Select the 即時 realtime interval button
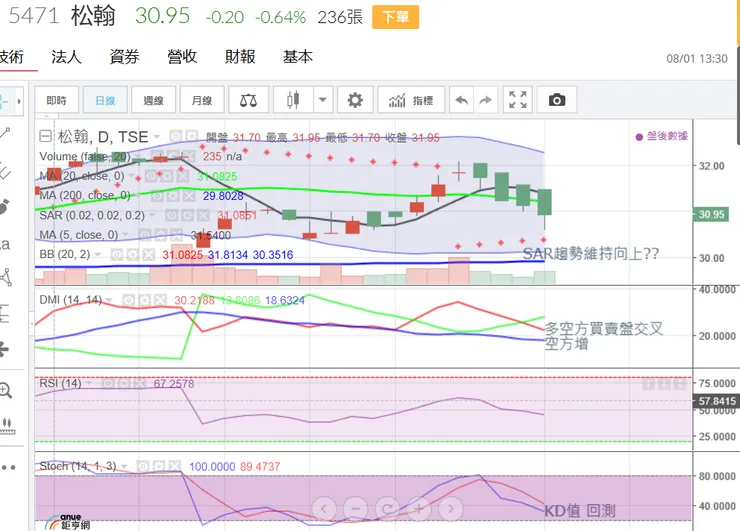The height and width of the screenshot is (531, 740). (x=57, y=100)
